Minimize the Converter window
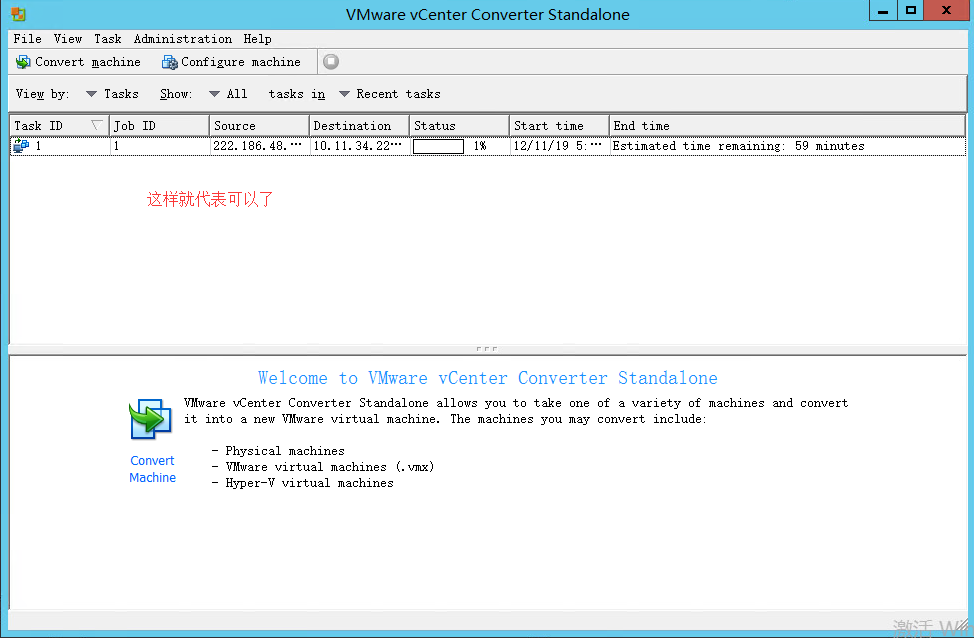The width and height of the screenshot is (974, 638). [883, 11]
